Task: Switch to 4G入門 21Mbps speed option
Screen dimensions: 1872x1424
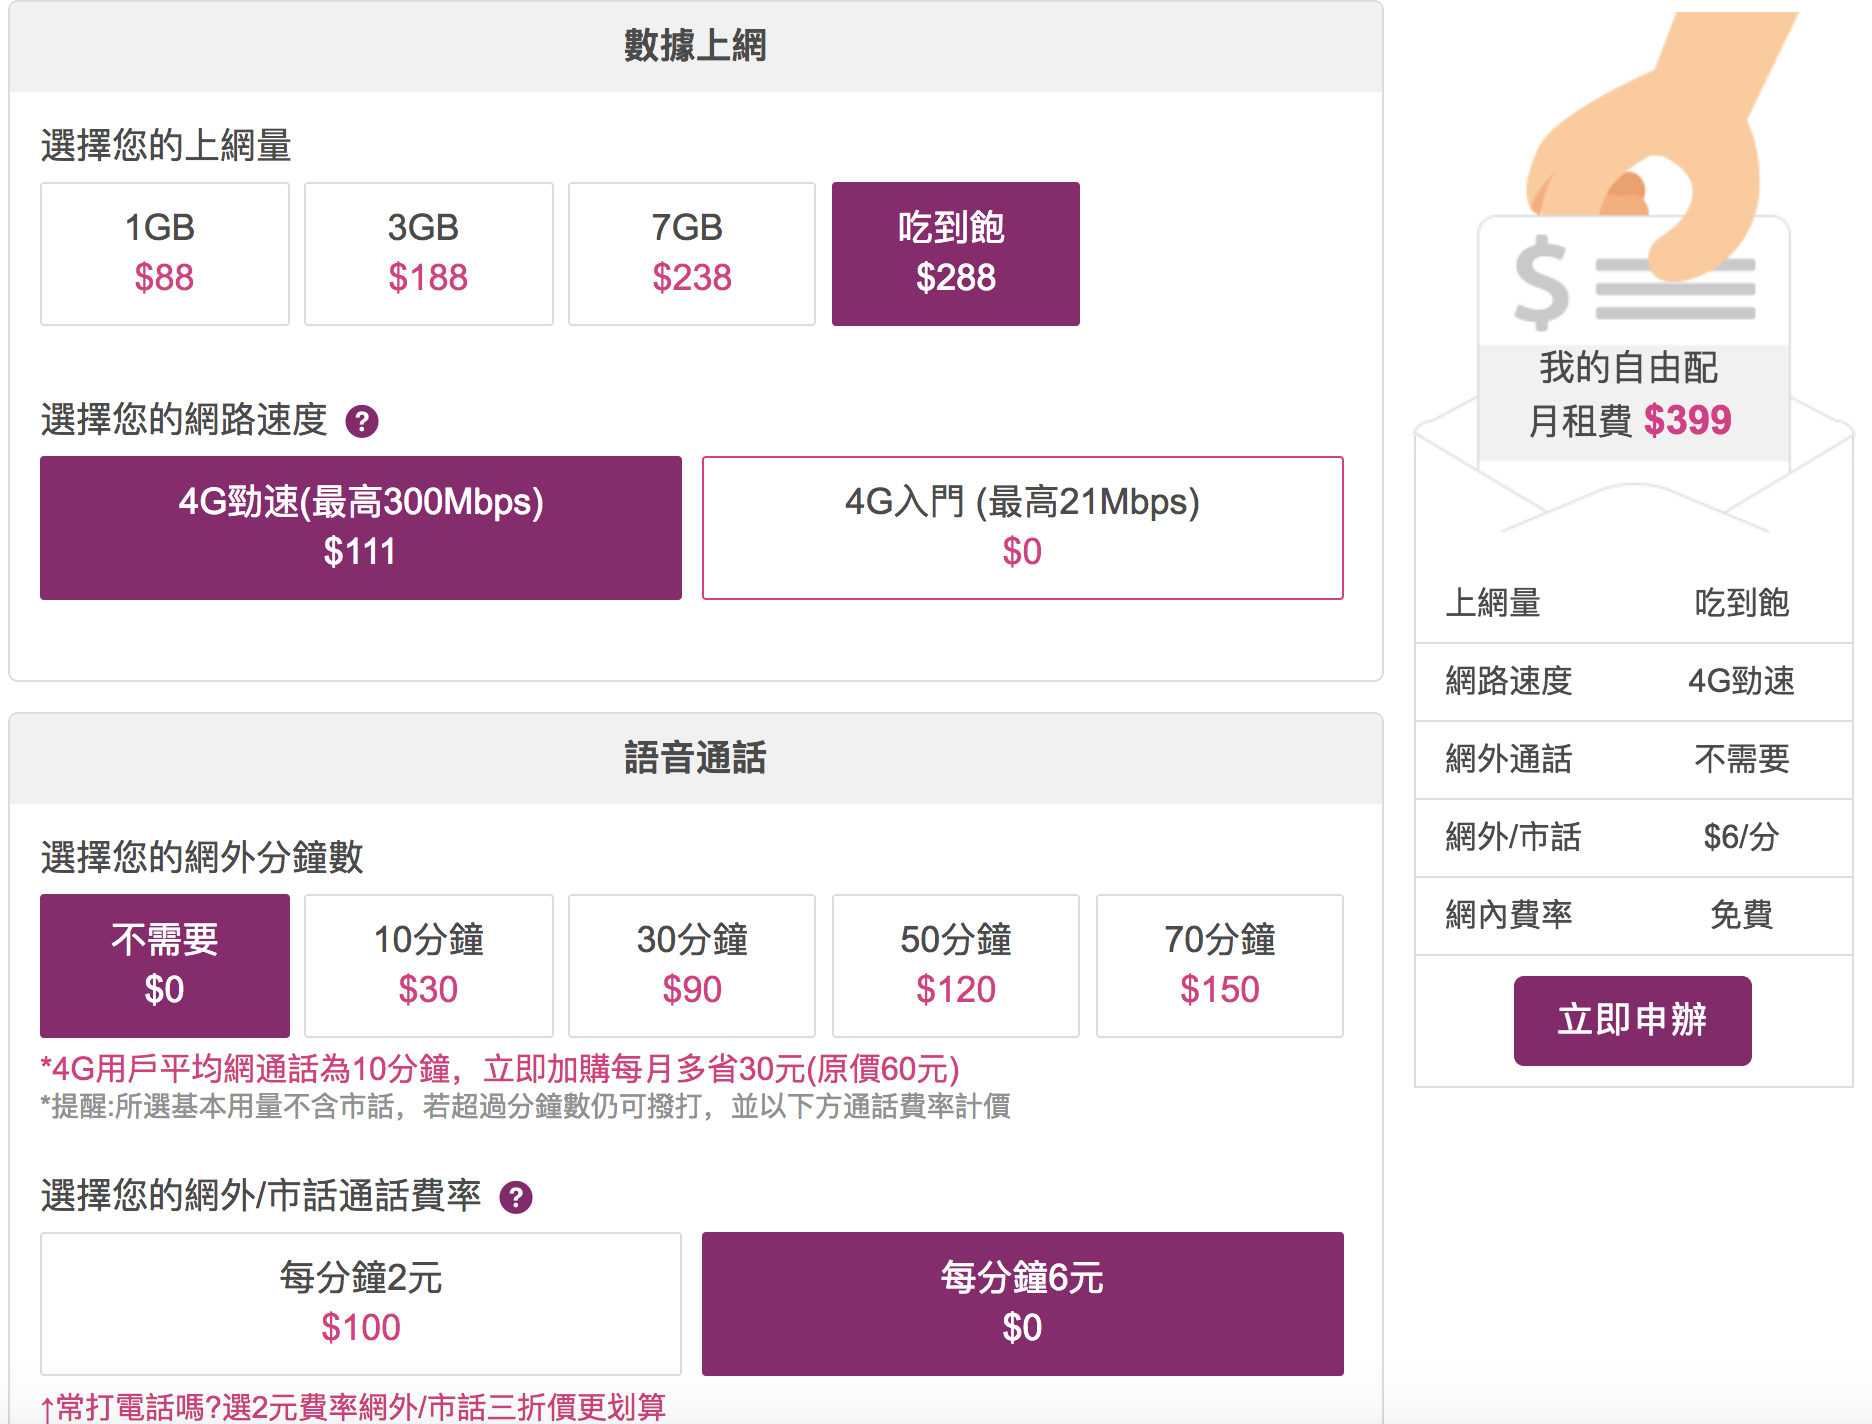Action: coord(1022,528)
